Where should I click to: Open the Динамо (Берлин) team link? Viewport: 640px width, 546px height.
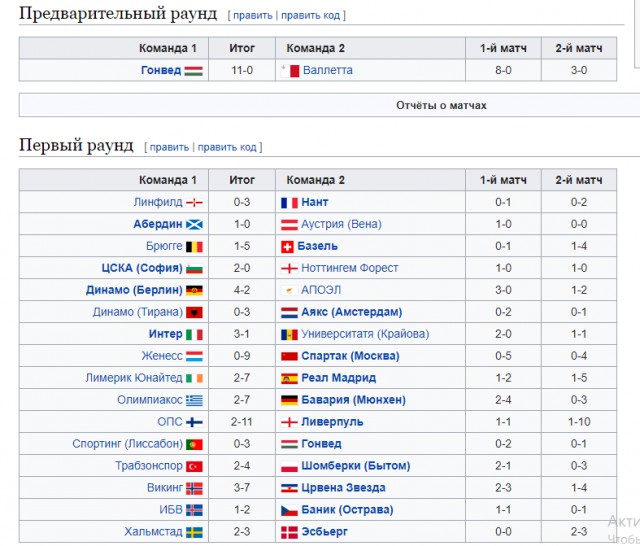pos(134,291)
